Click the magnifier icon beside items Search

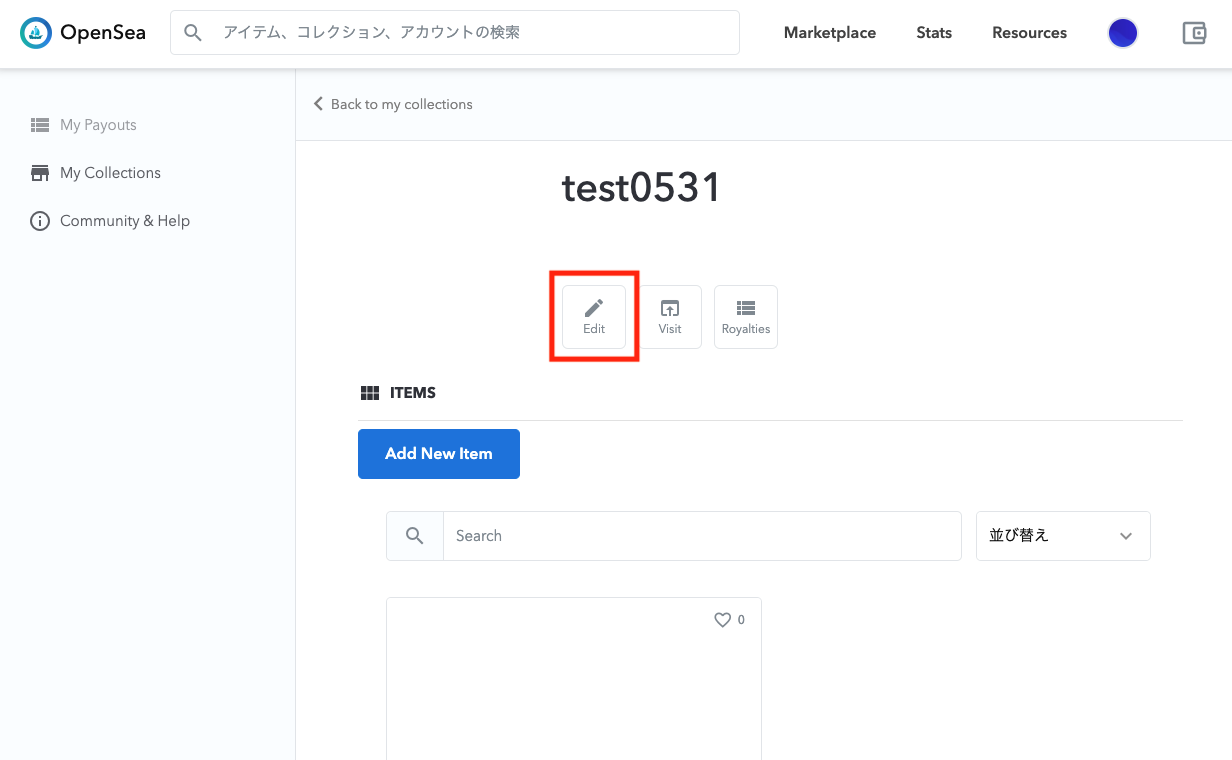pyautogui.click(x=415, y=536)
